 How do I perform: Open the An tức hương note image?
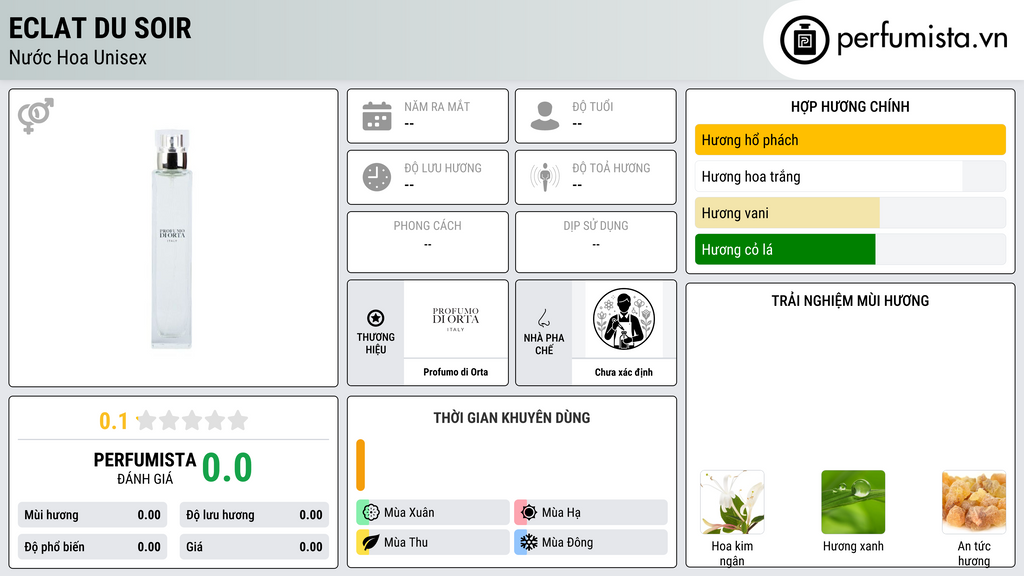[974, 502]
